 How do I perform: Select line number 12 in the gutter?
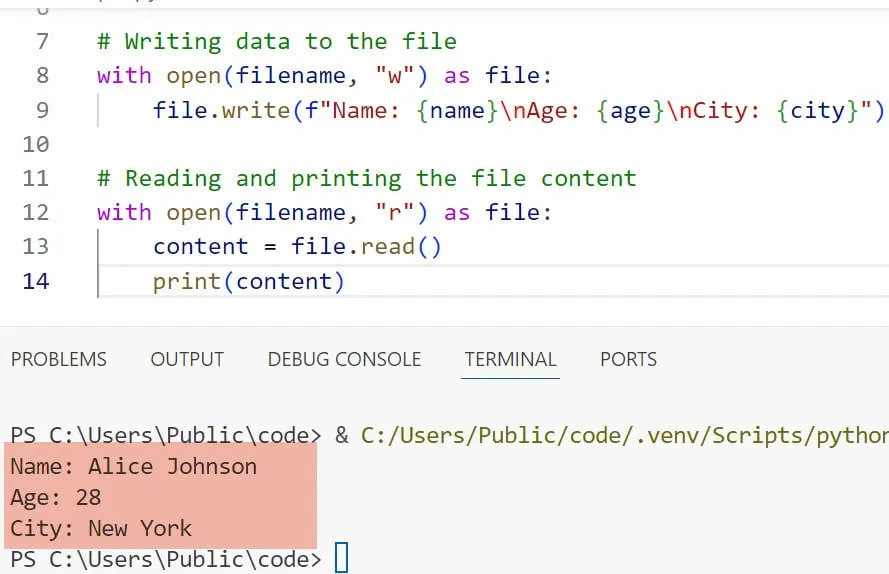click(x=35, y=213)
